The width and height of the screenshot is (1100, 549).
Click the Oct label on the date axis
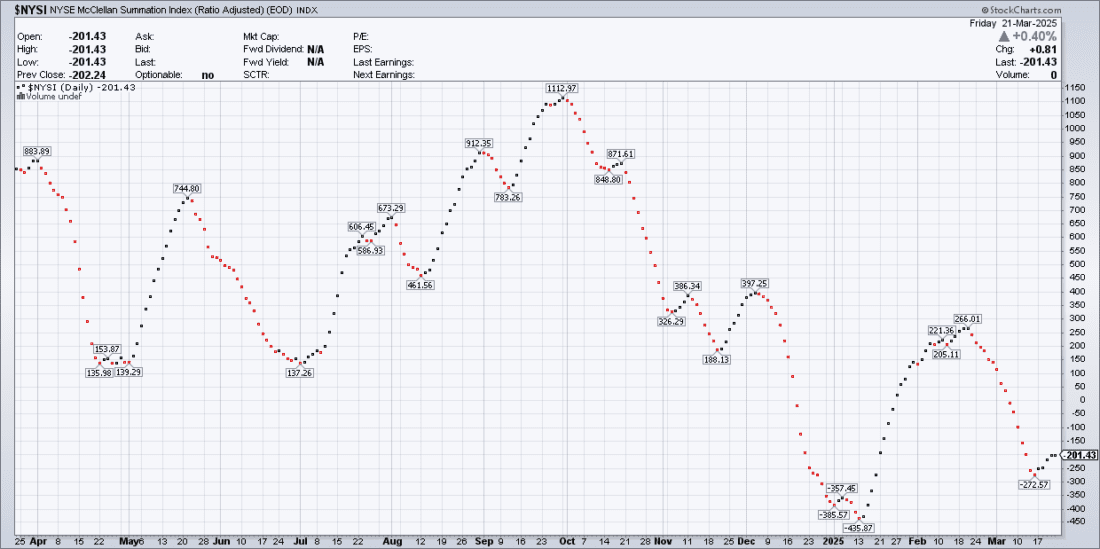[565, 540]
